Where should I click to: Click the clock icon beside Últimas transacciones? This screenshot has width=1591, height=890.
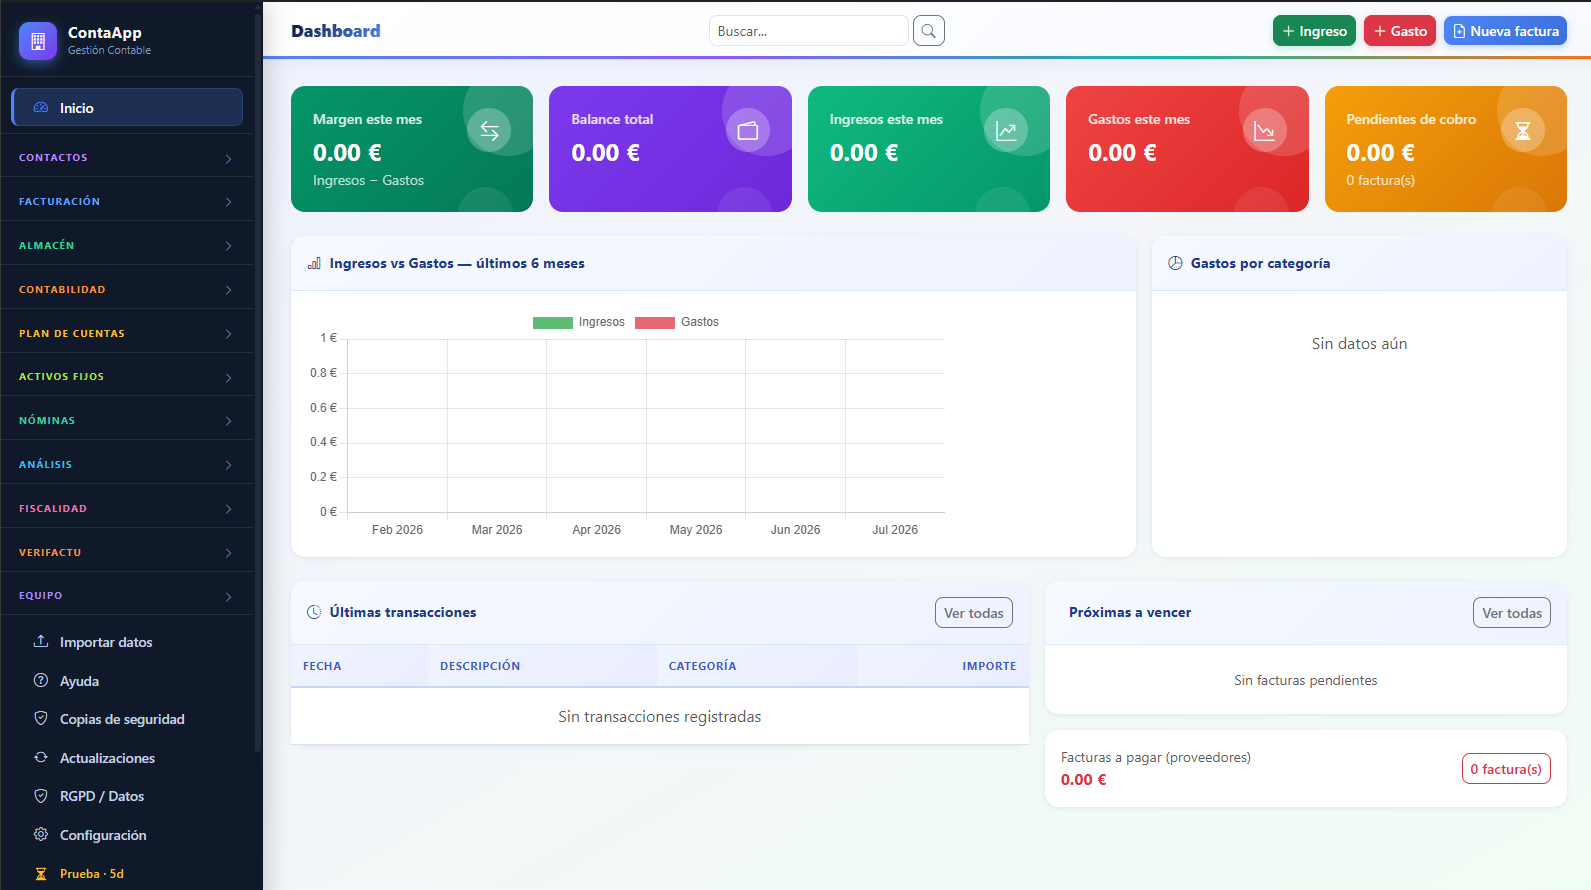pos(314,612)
